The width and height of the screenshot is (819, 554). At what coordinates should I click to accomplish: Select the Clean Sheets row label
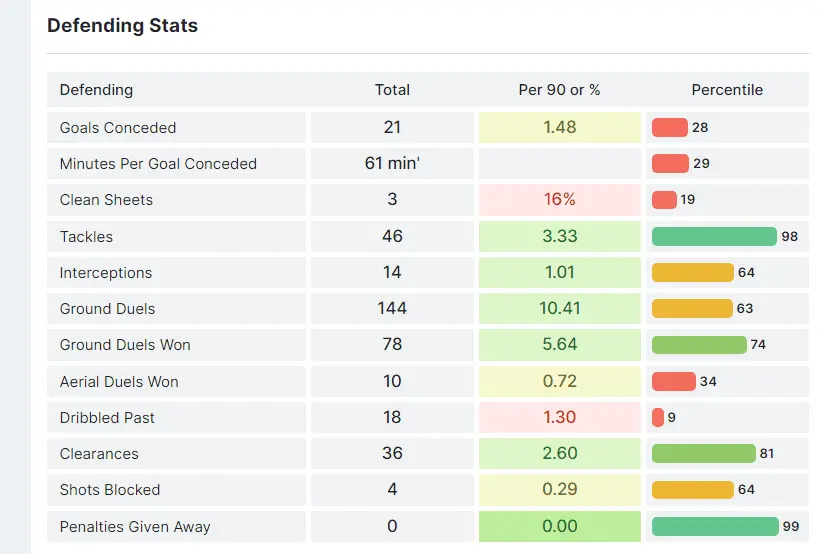click(x=106, y=199)
